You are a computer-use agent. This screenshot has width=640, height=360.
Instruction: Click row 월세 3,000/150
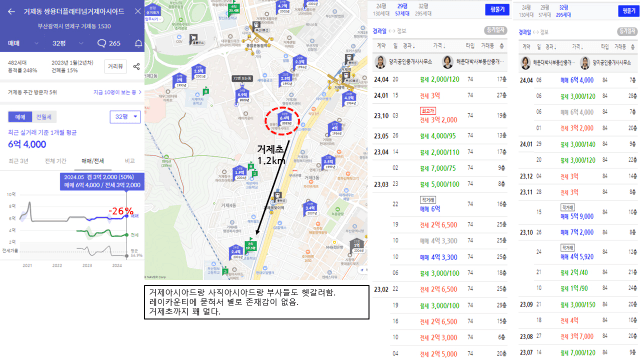[x=578, y=305]
